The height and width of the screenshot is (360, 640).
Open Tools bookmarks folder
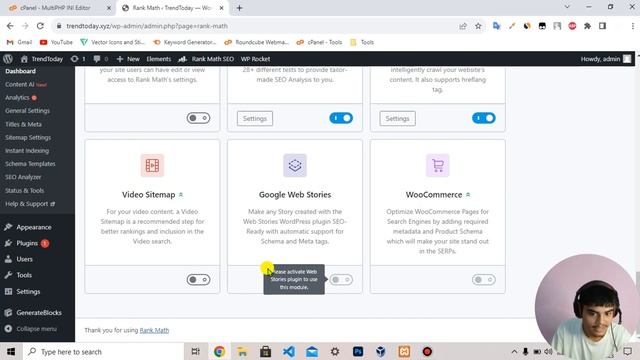coord(362,42)
